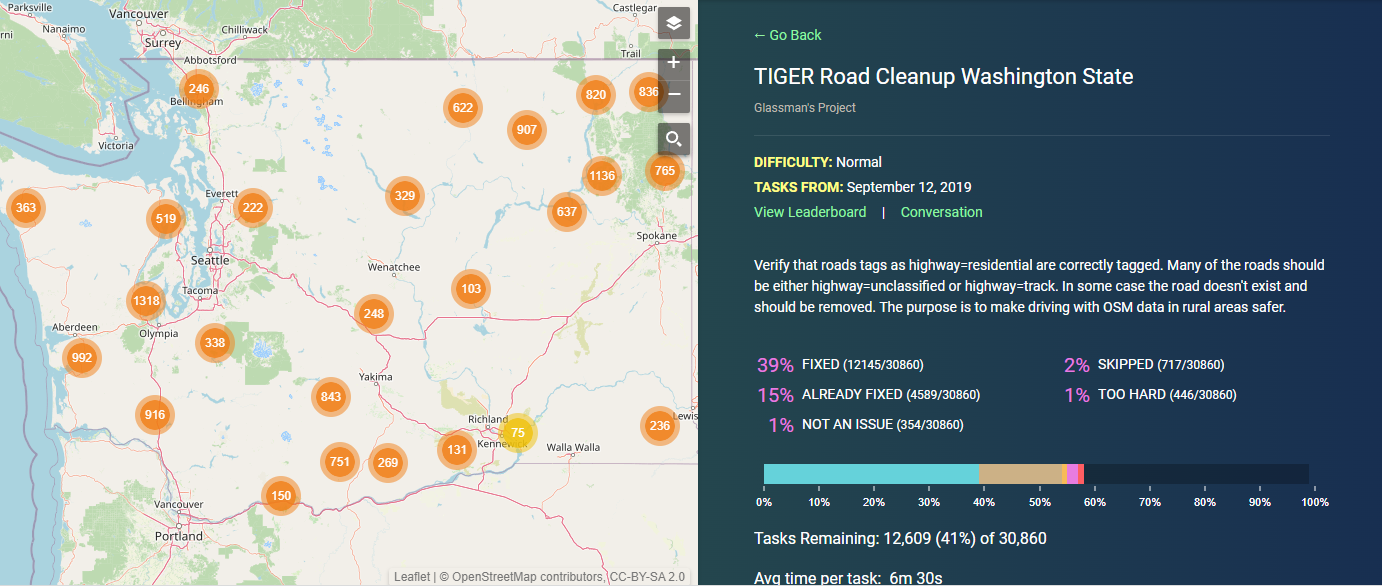1382x587 pixels.
Task: Expand the 1136 task cluster marker
Action: point(602,176)
